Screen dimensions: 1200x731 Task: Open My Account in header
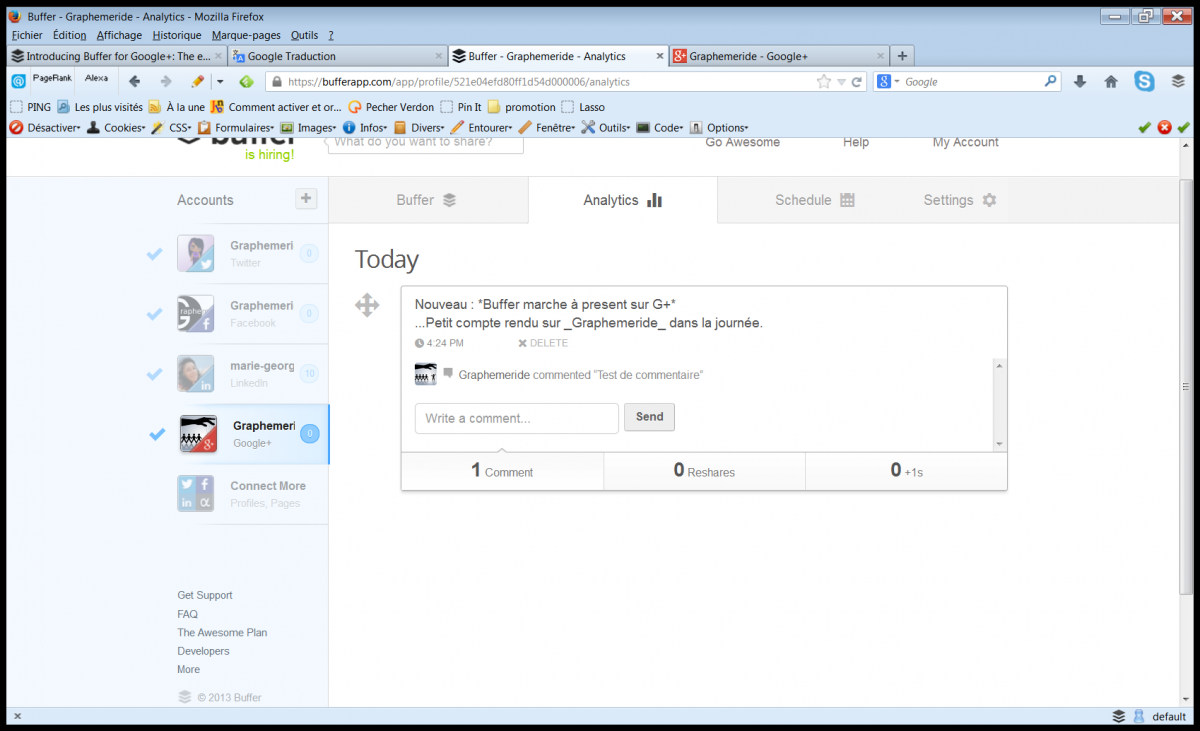966,143
